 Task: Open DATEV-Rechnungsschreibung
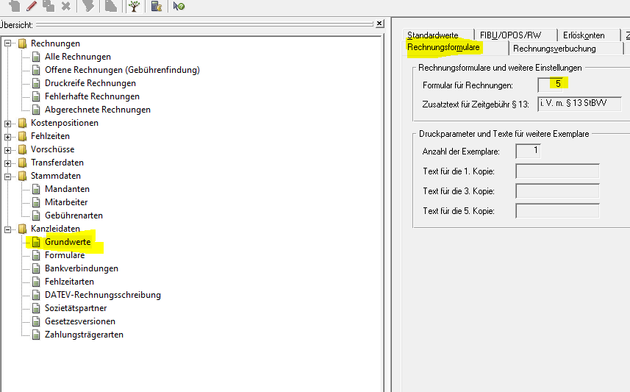pyautogui.click(x=102, y=295)
